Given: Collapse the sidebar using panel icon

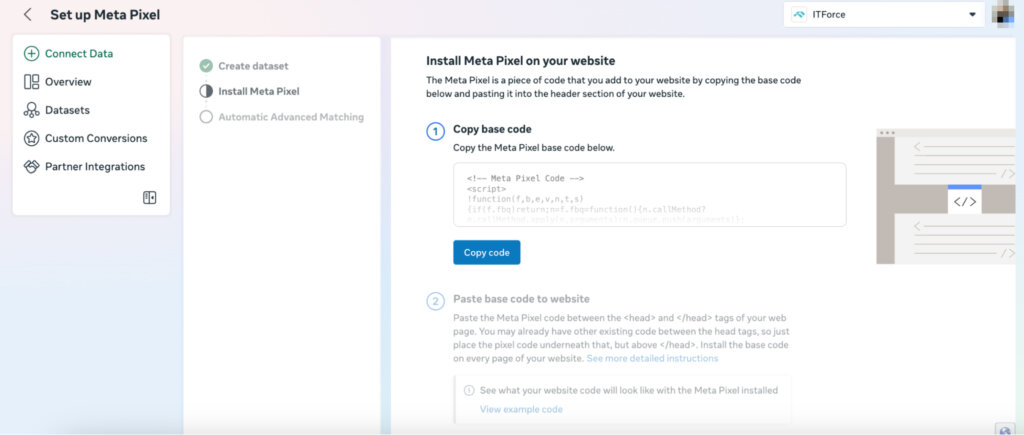Looking at the screenshot, I should pyautogui.click(x=149, y=198).
